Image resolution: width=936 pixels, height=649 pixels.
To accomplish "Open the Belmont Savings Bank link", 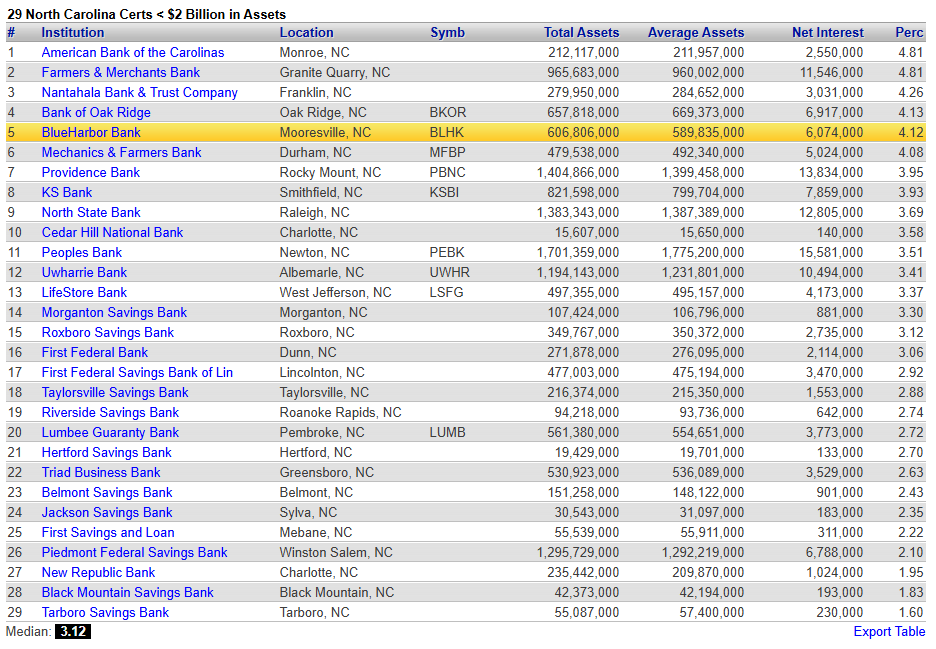I will tap(107, 493).
